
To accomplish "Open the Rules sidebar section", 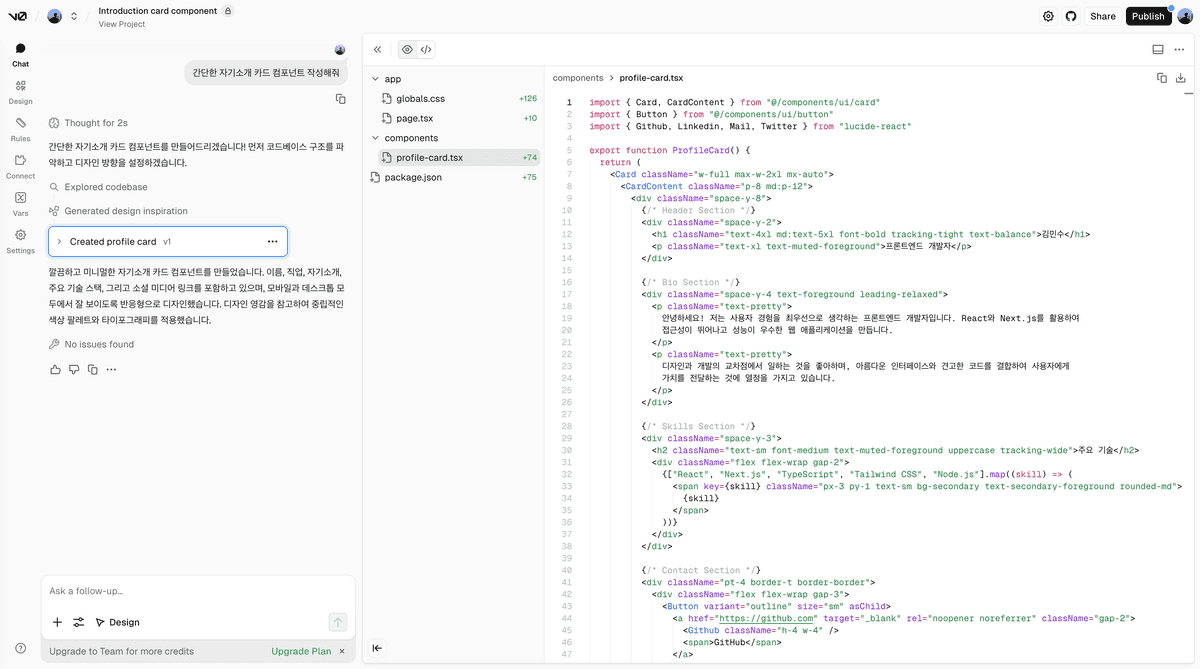I will (20, 128).
